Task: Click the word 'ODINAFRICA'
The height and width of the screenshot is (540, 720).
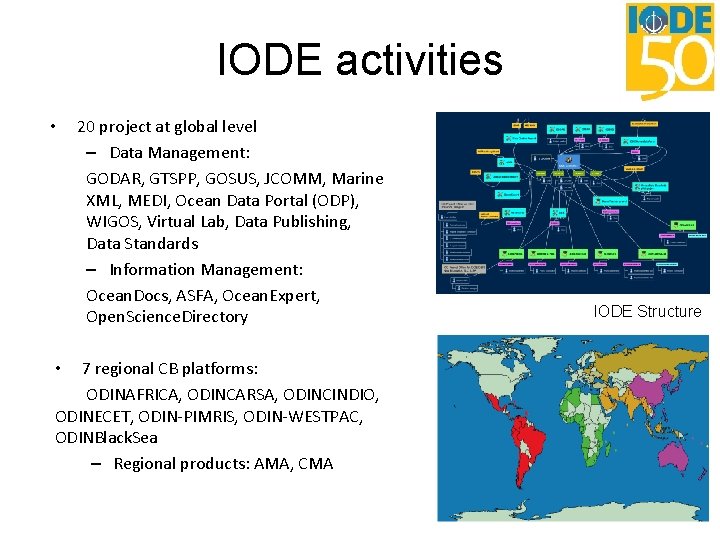Action: pos(131,395)
